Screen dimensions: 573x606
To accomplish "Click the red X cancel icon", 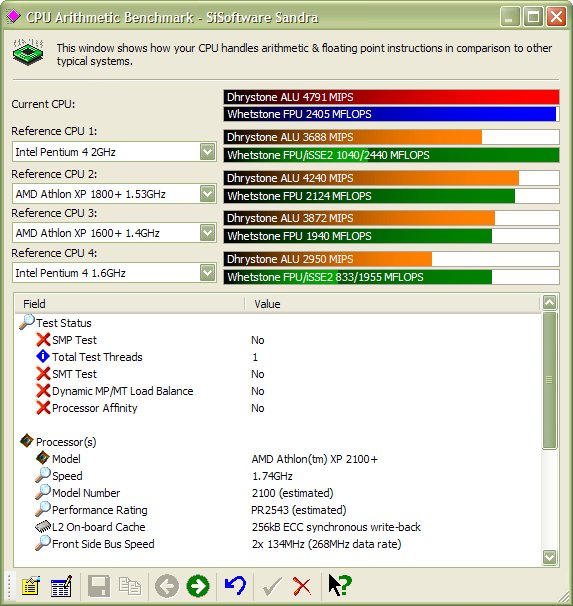I will click(x=302, y=586).
